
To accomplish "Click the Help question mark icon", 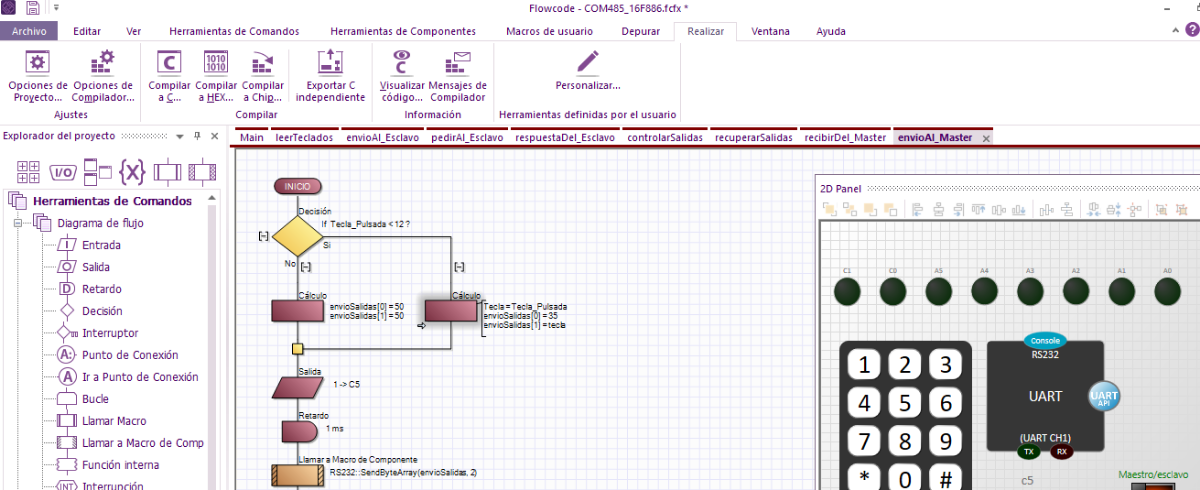I will [1191, 31].
